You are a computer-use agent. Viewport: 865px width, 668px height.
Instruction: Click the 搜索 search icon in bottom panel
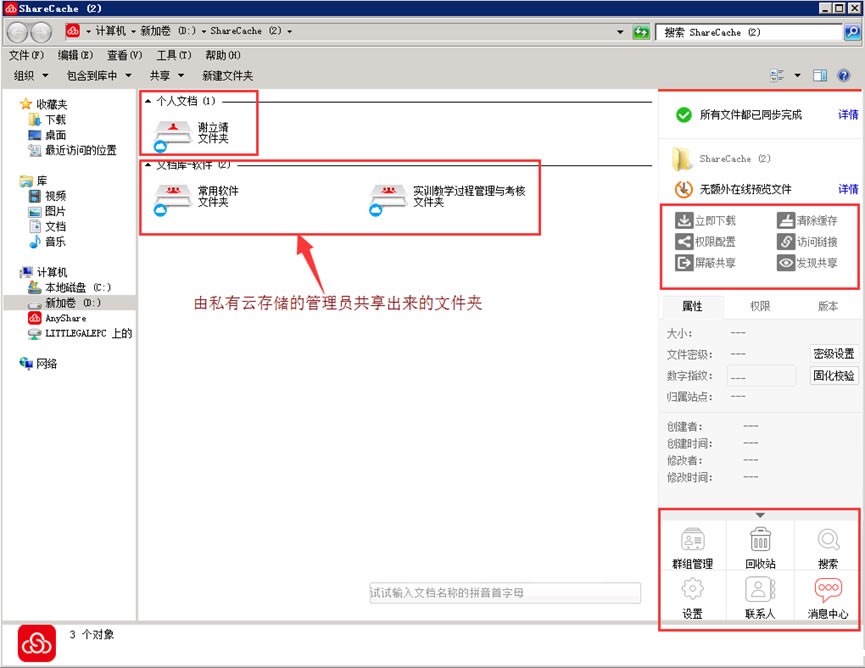(x=827, y=540)
